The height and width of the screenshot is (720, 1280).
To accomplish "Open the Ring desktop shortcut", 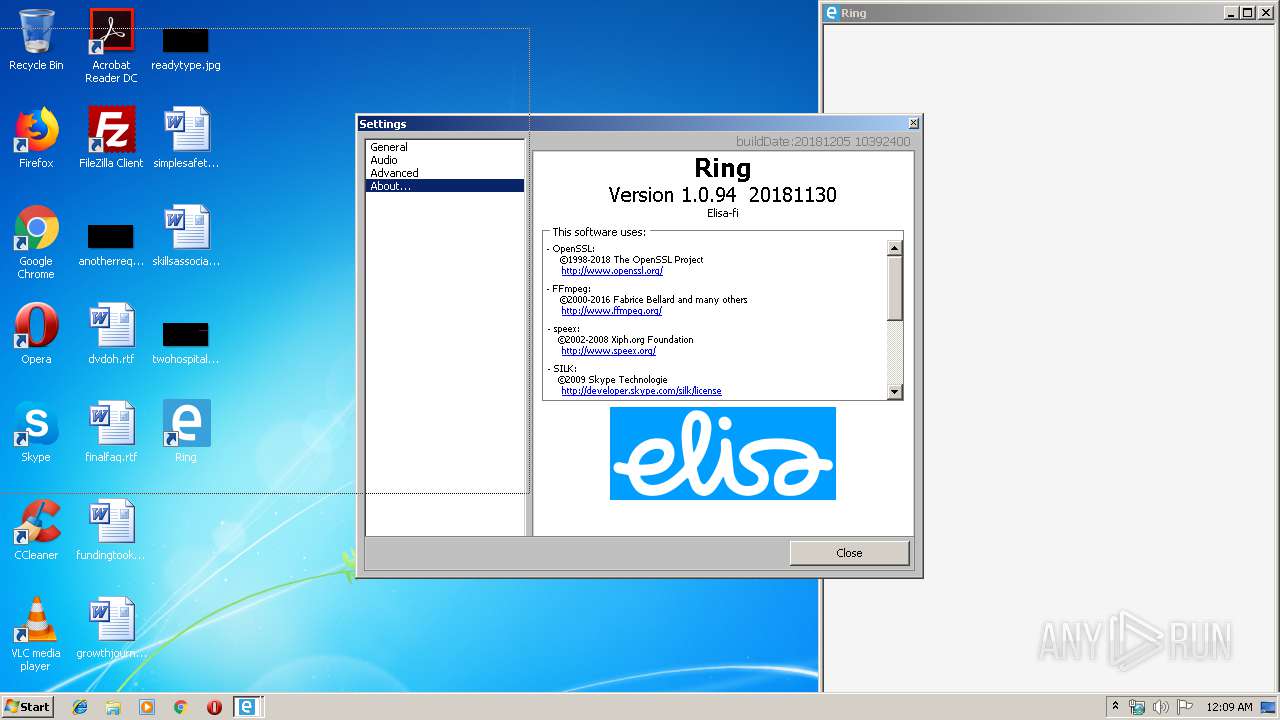I will click(186, 432).
